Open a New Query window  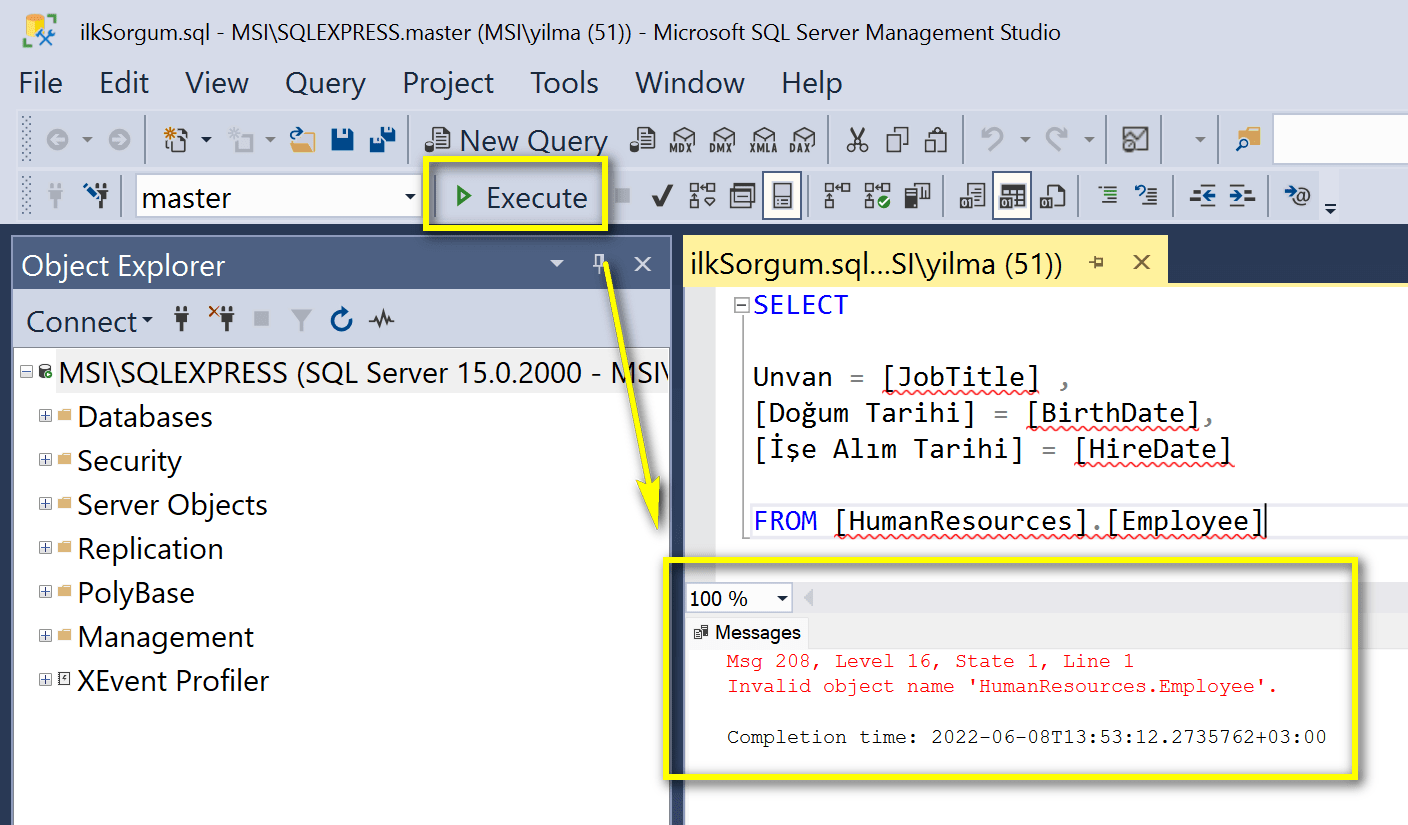(515, 140)
